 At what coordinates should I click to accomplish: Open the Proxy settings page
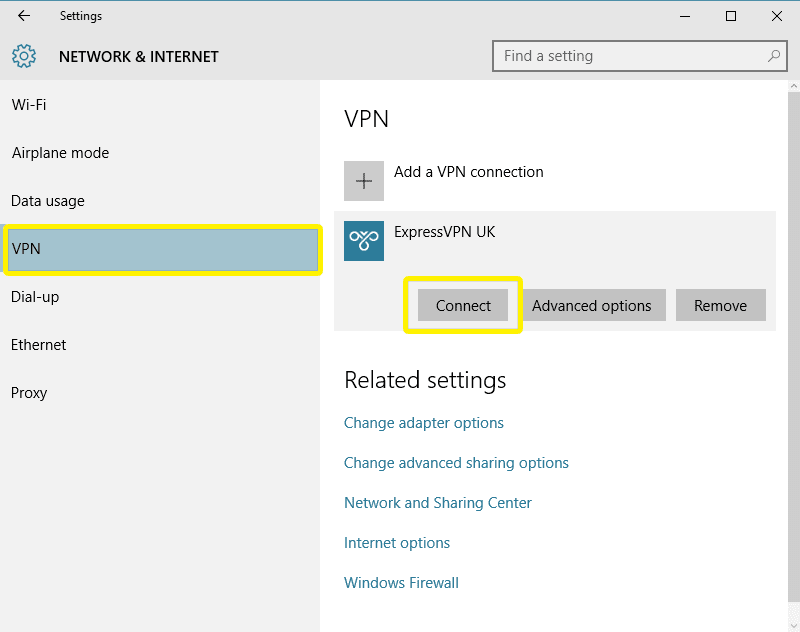click(x=29, y=393)
